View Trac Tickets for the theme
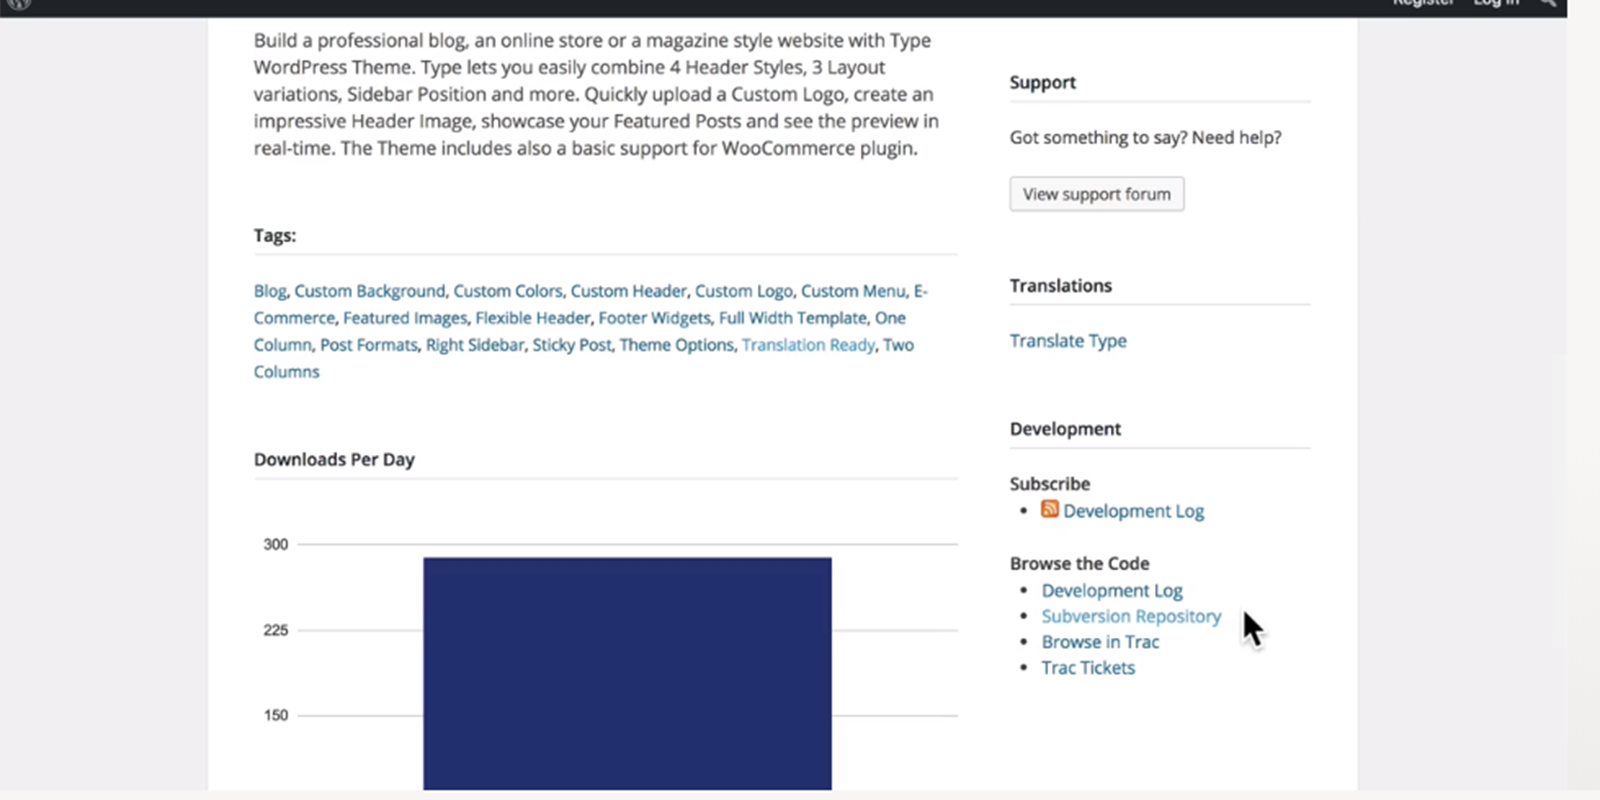 1088,667
